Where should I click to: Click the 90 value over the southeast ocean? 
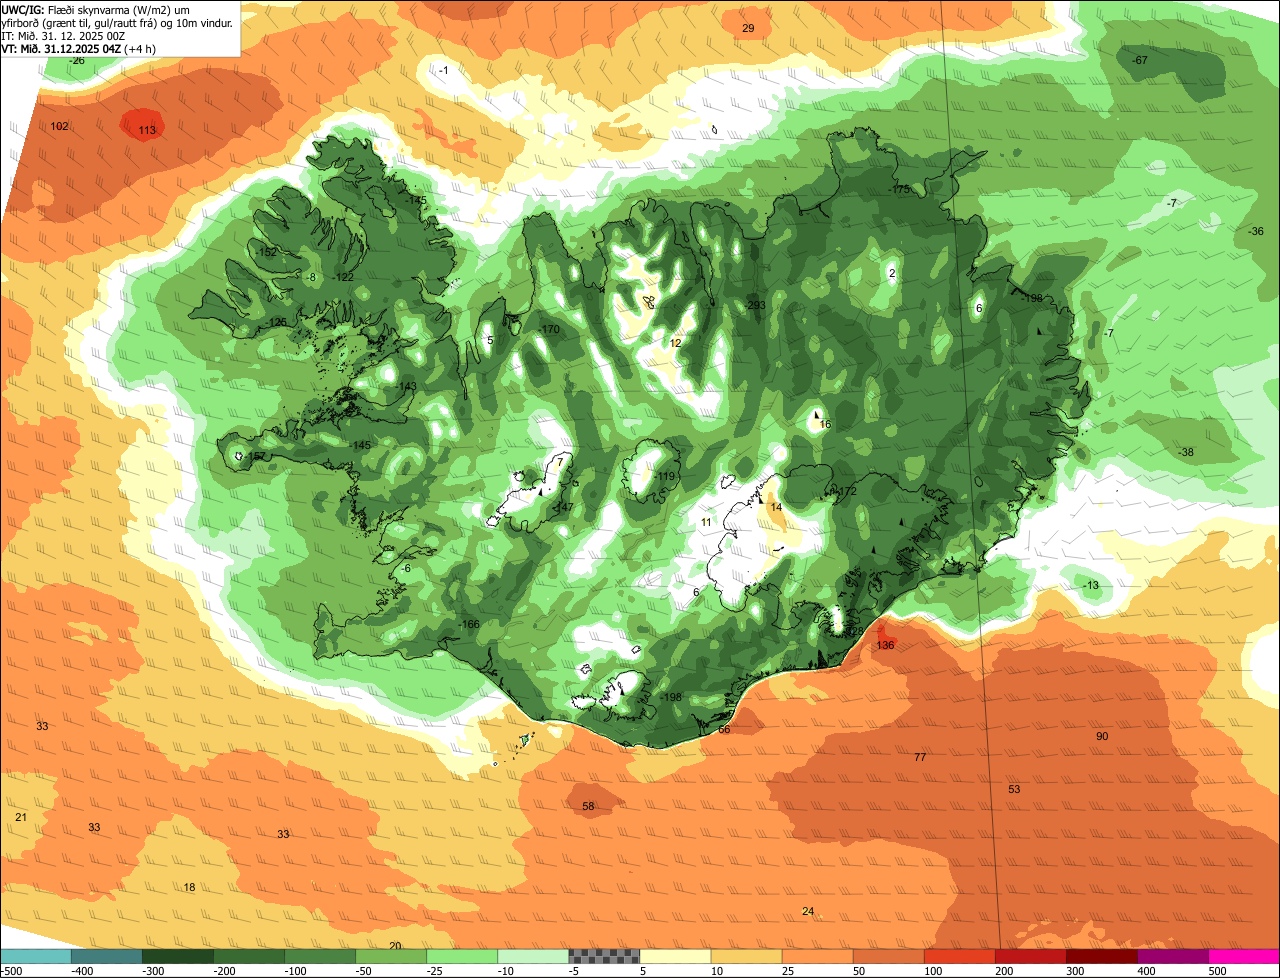1102,736
